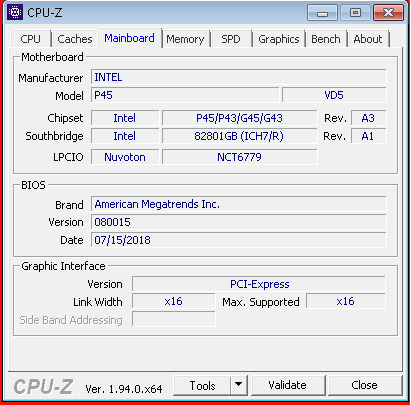Click the Manufacturer field showing INTEL
This screenshot has width=411, height=405.
pyautogui.click(x=239, y=77)
